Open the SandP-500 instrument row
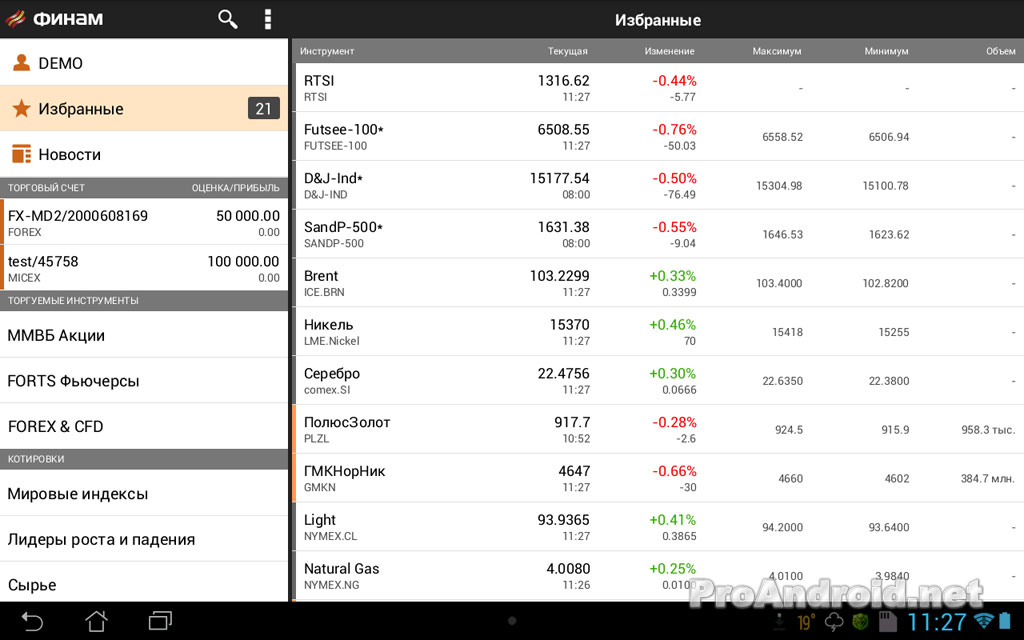 coord(658,234)
